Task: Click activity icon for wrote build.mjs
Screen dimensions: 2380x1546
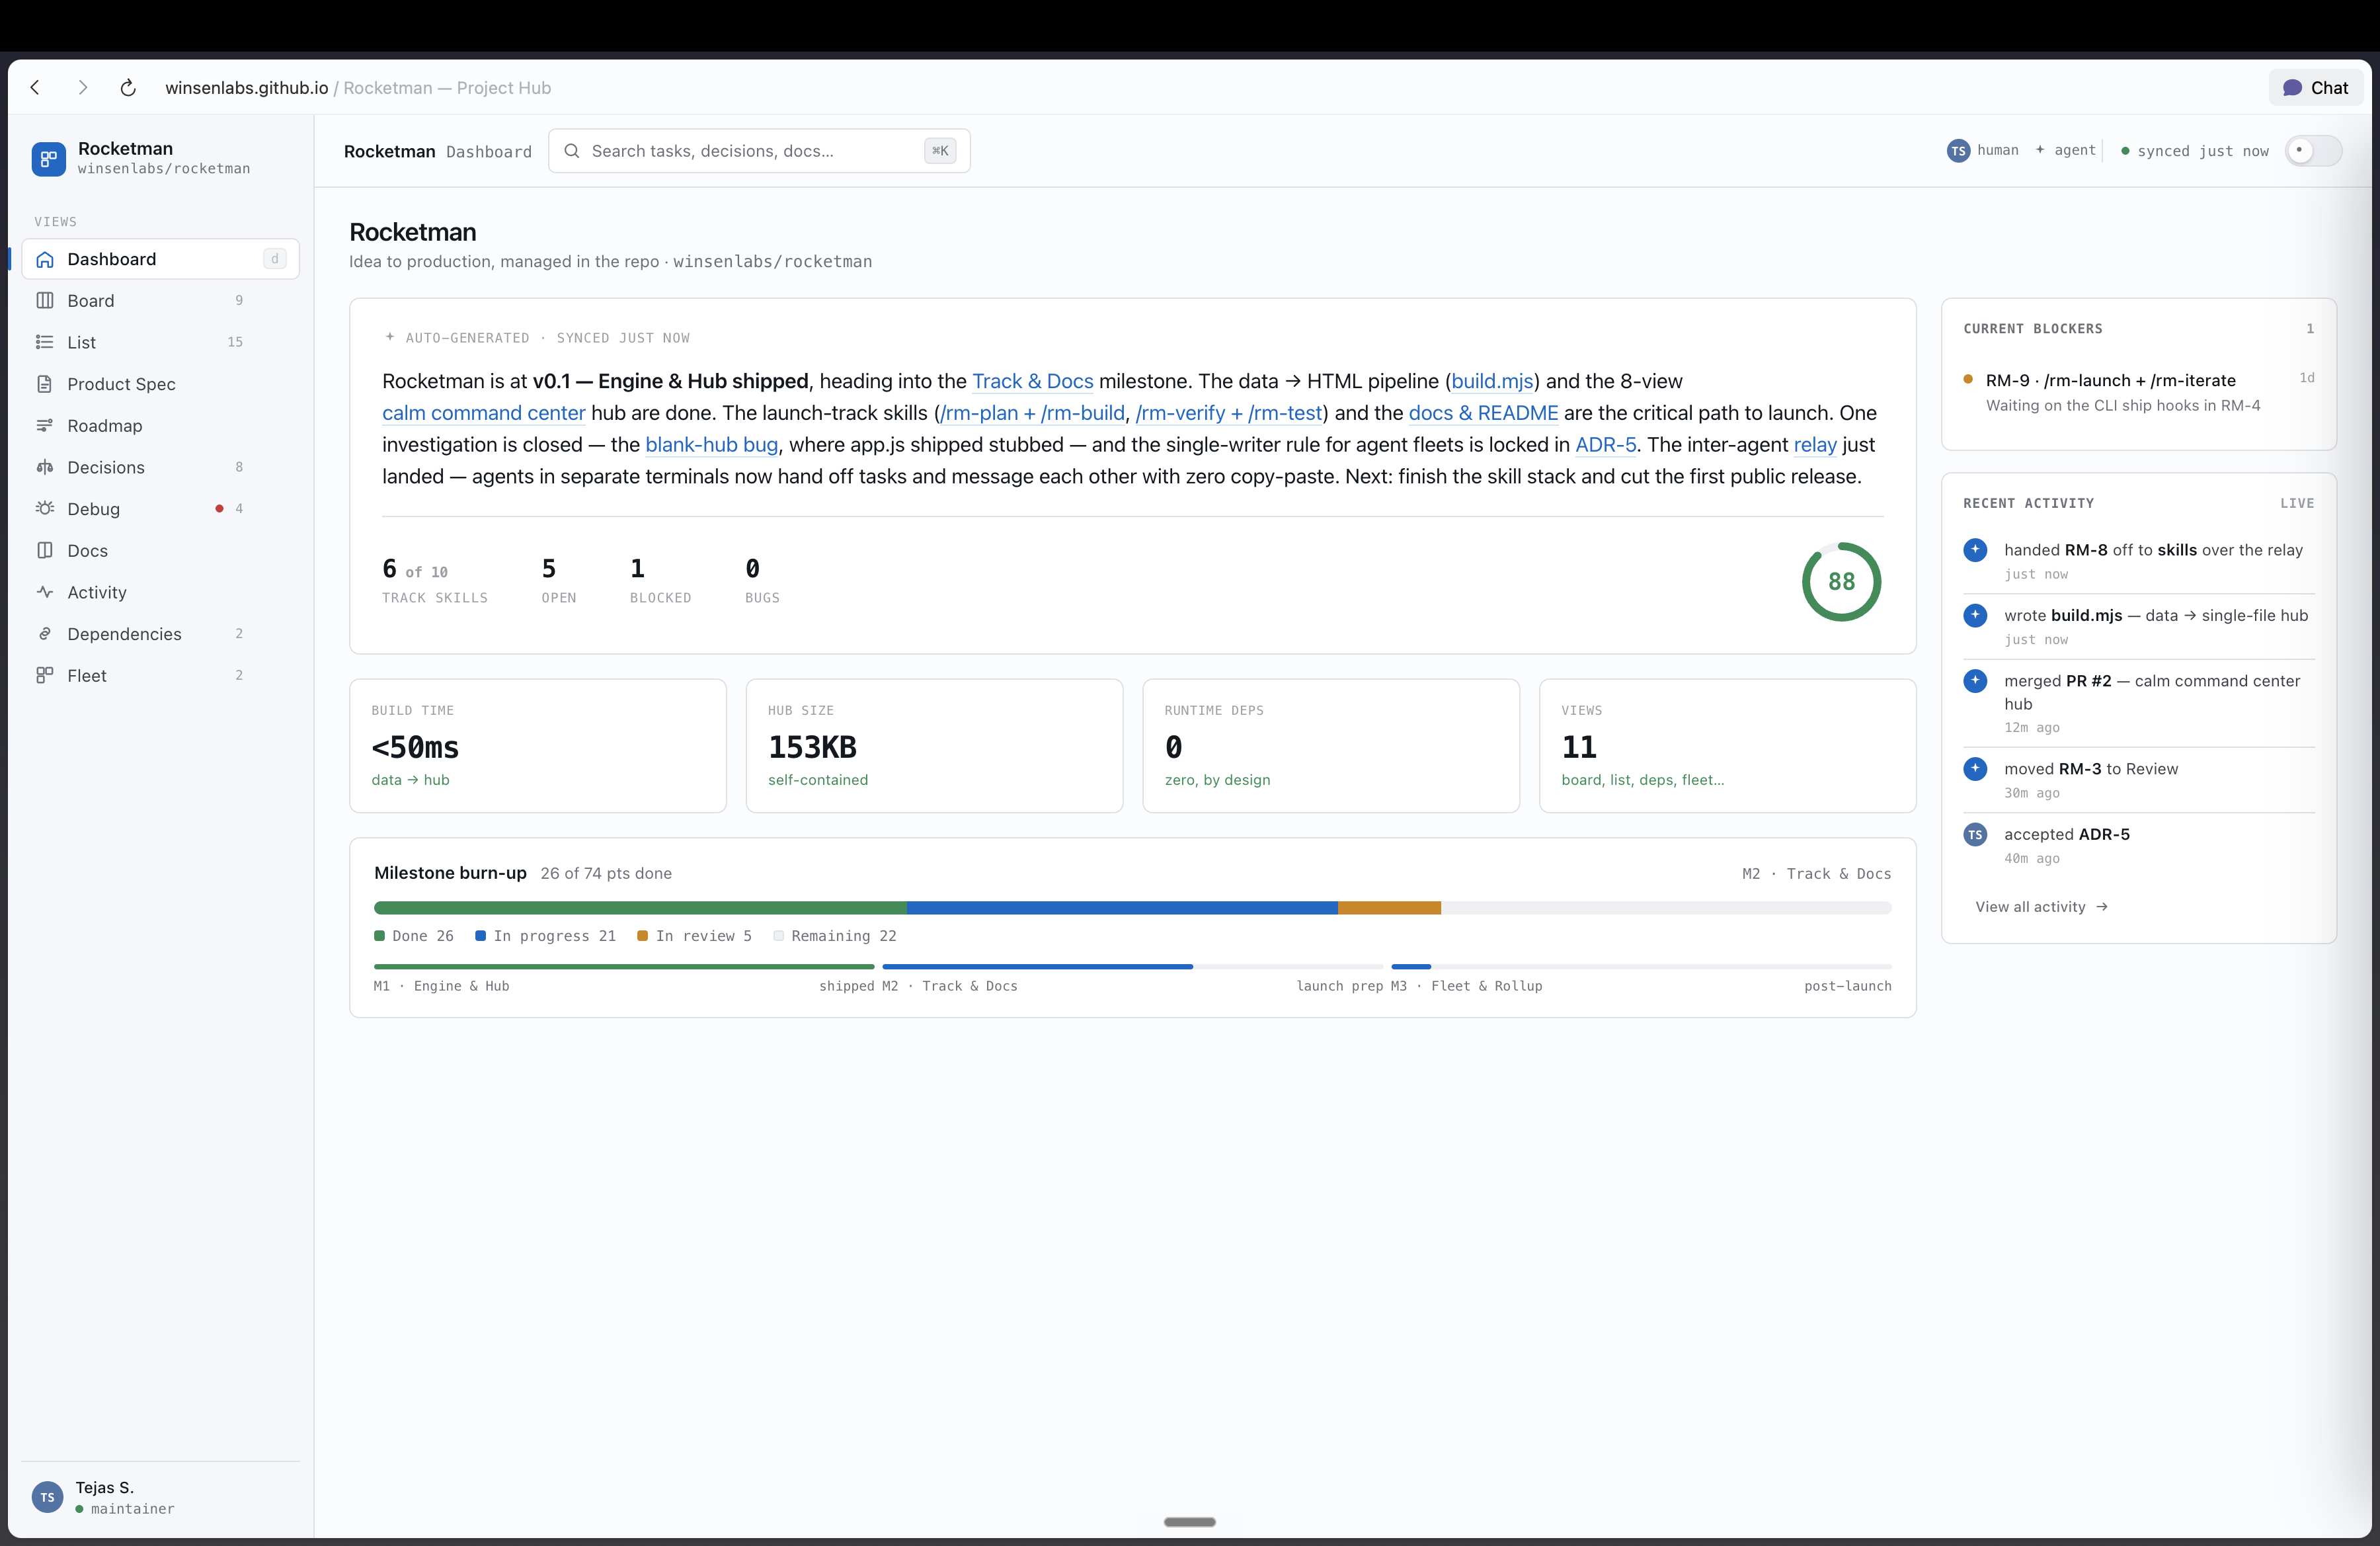Action: [1975, 615]
